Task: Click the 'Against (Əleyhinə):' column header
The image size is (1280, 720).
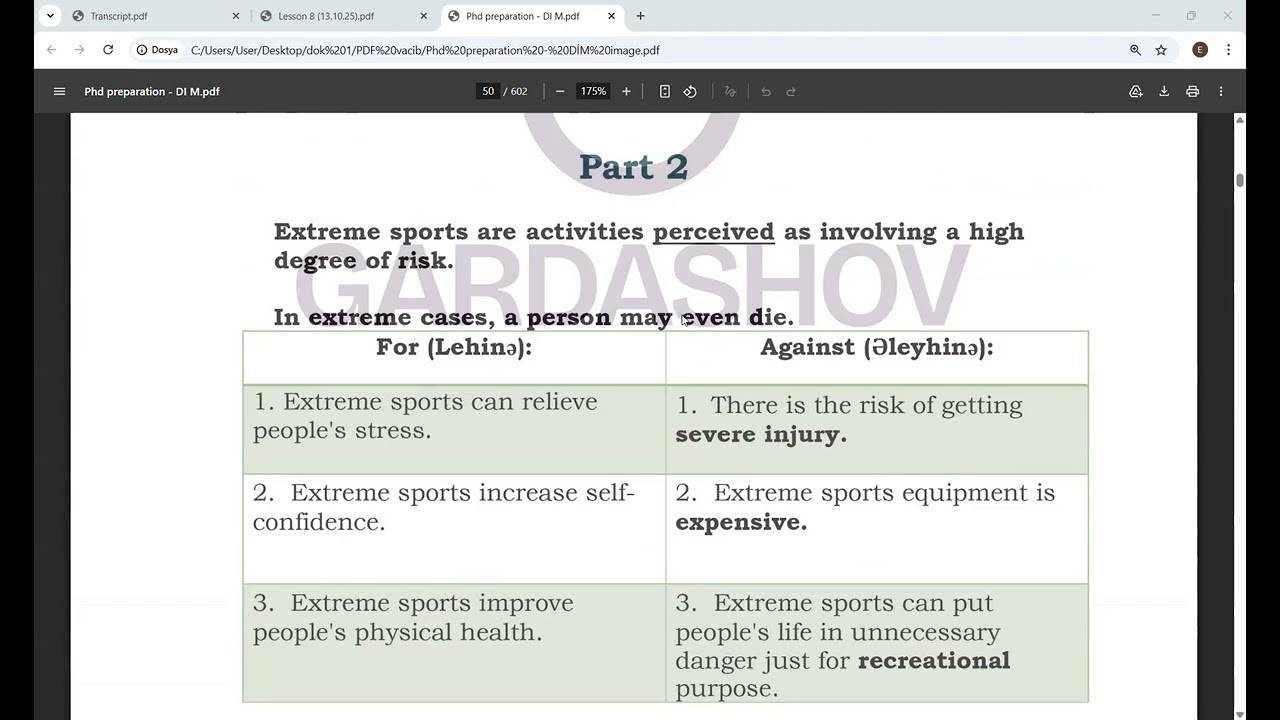Action: 877,347
